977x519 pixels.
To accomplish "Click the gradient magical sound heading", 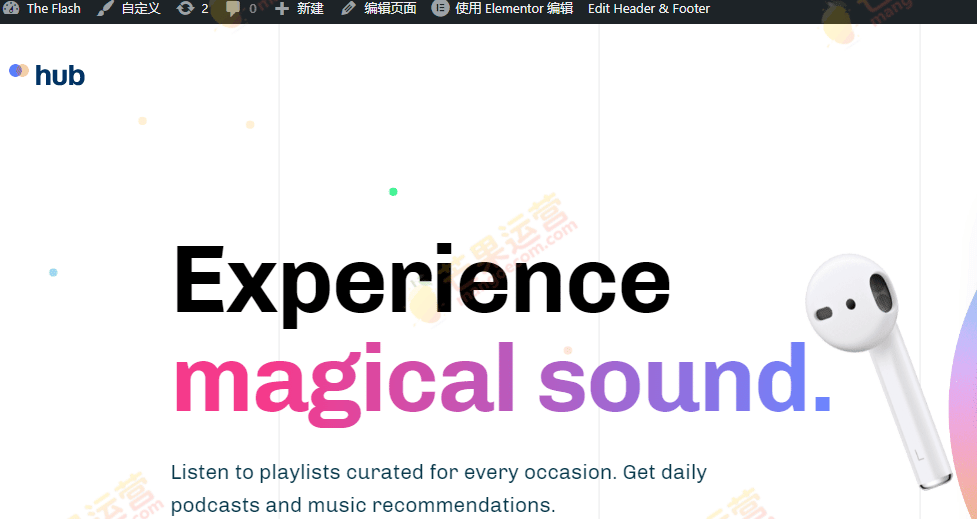I will [501, 379].
